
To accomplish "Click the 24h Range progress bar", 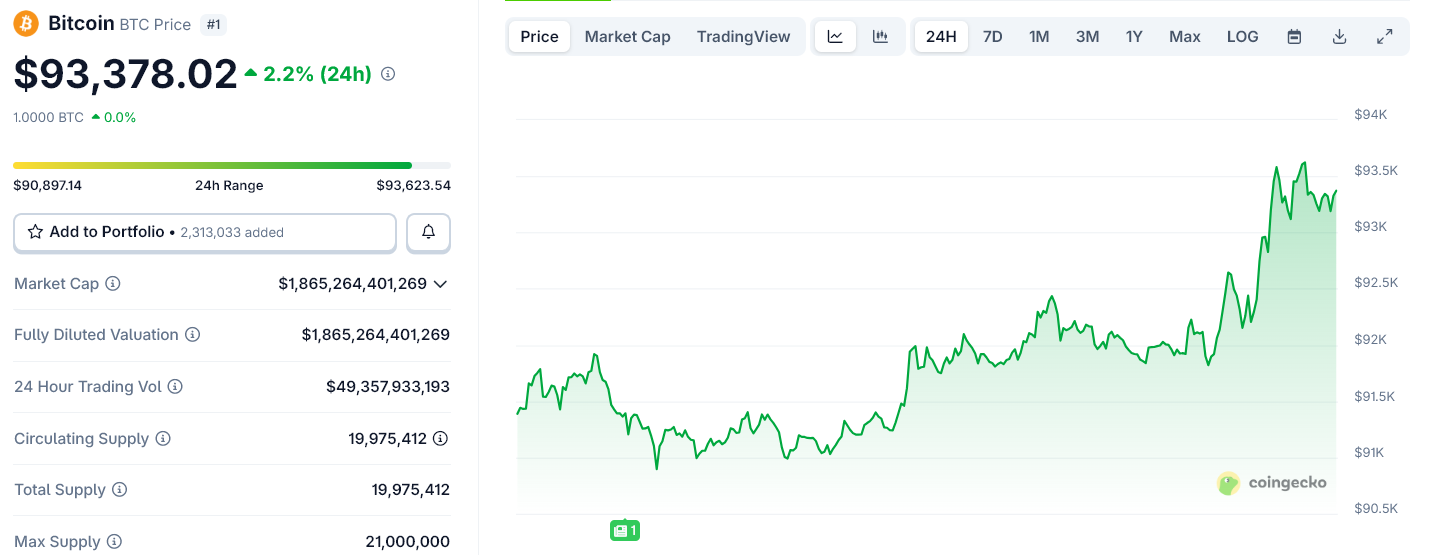I will coord(232,165).
